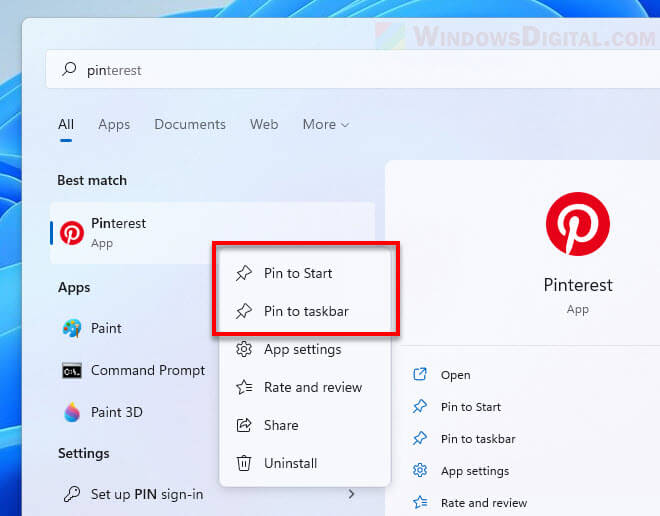Click Pin to taskbar in preview pane
Viewport: 660px width, 516px height.
[478, 439]
